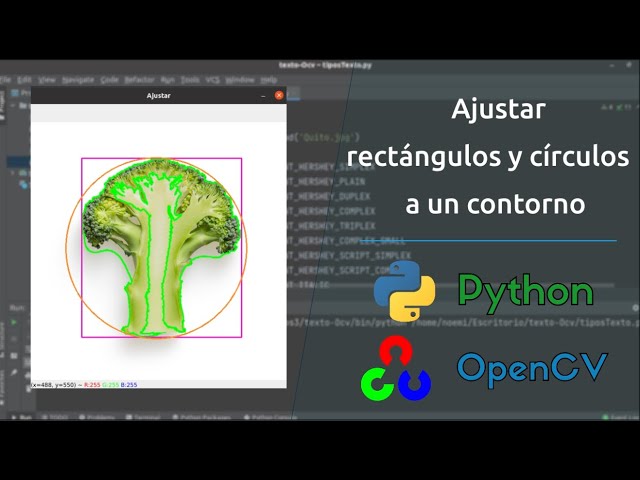Open the Run menu in PyCharm
640x480 pixels.
pos(167,80)
